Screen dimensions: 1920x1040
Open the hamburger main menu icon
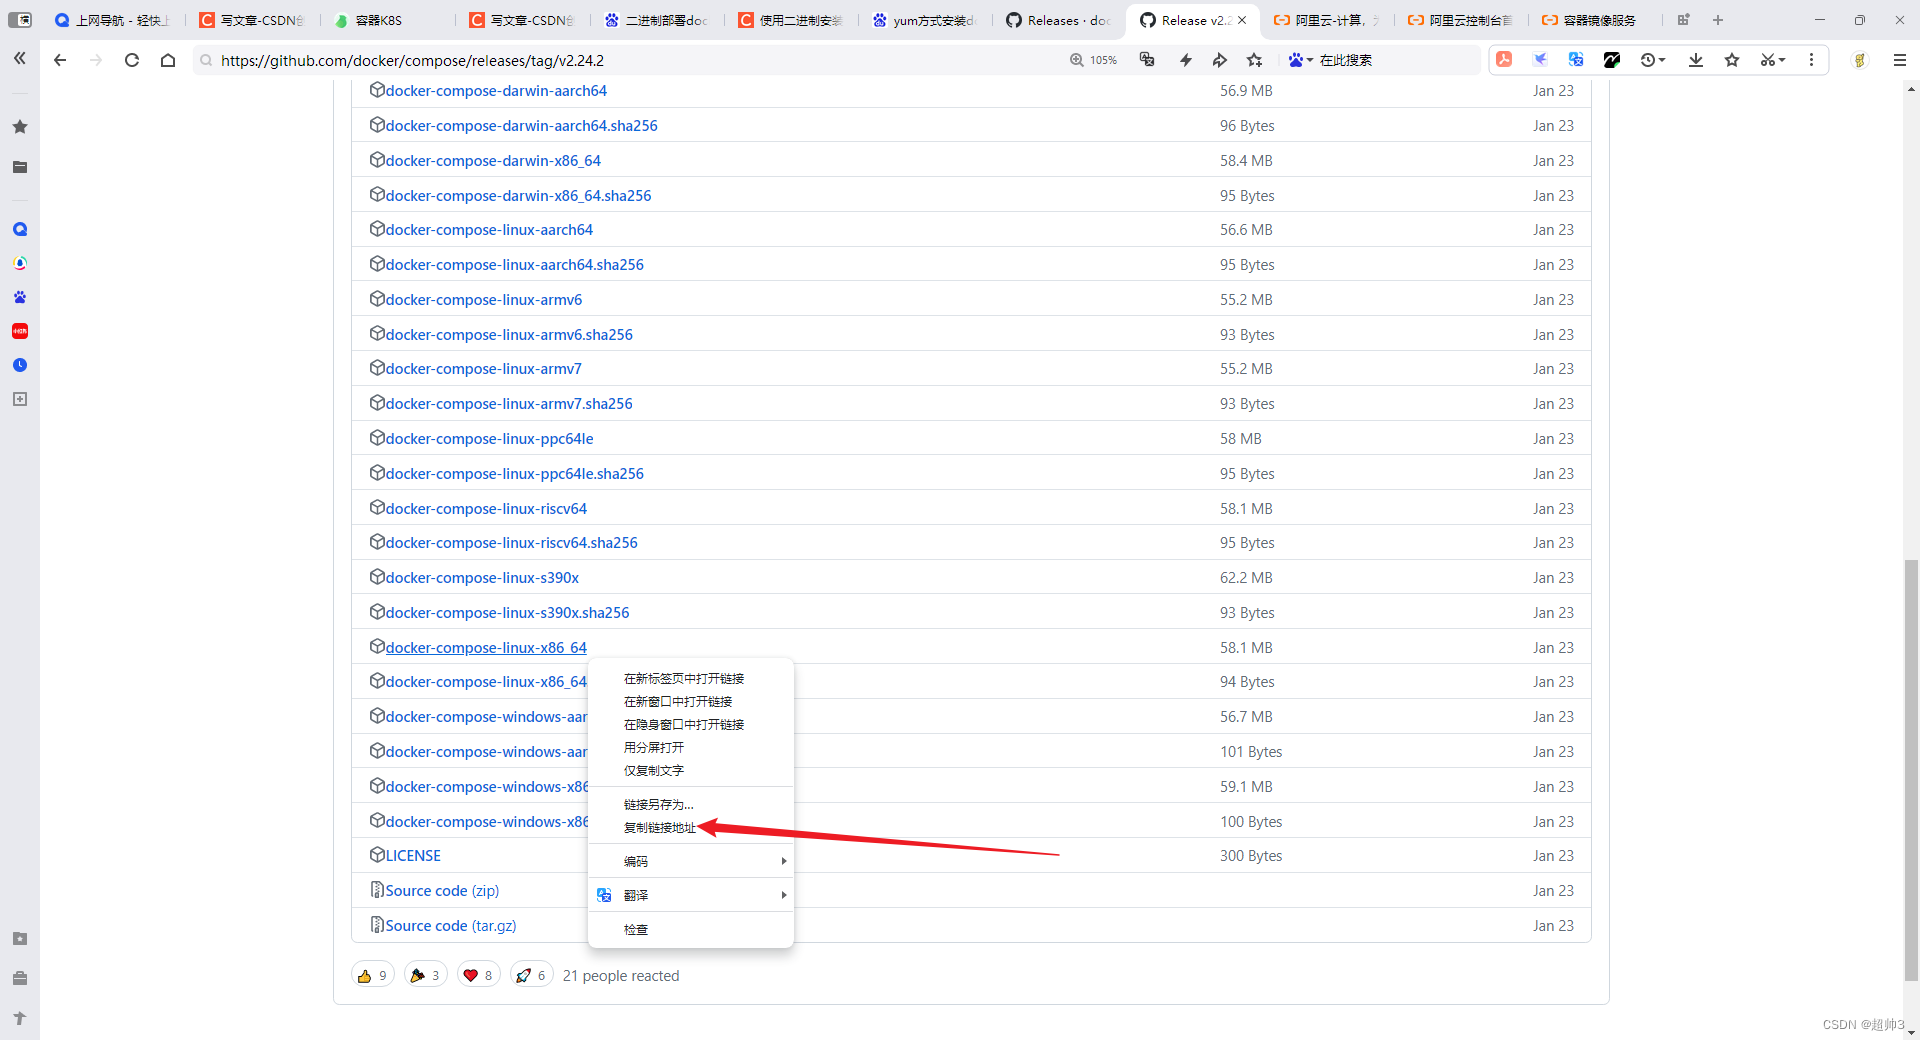pos(1900,60)
